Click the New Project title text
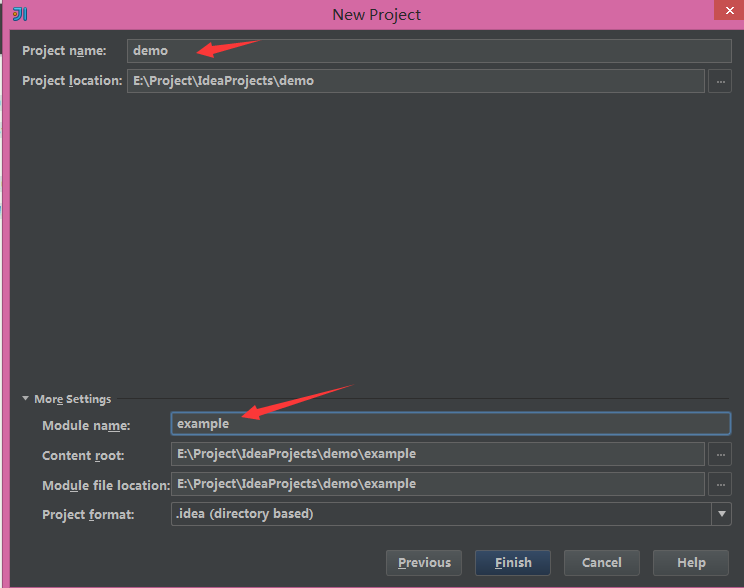 point(376,15)
